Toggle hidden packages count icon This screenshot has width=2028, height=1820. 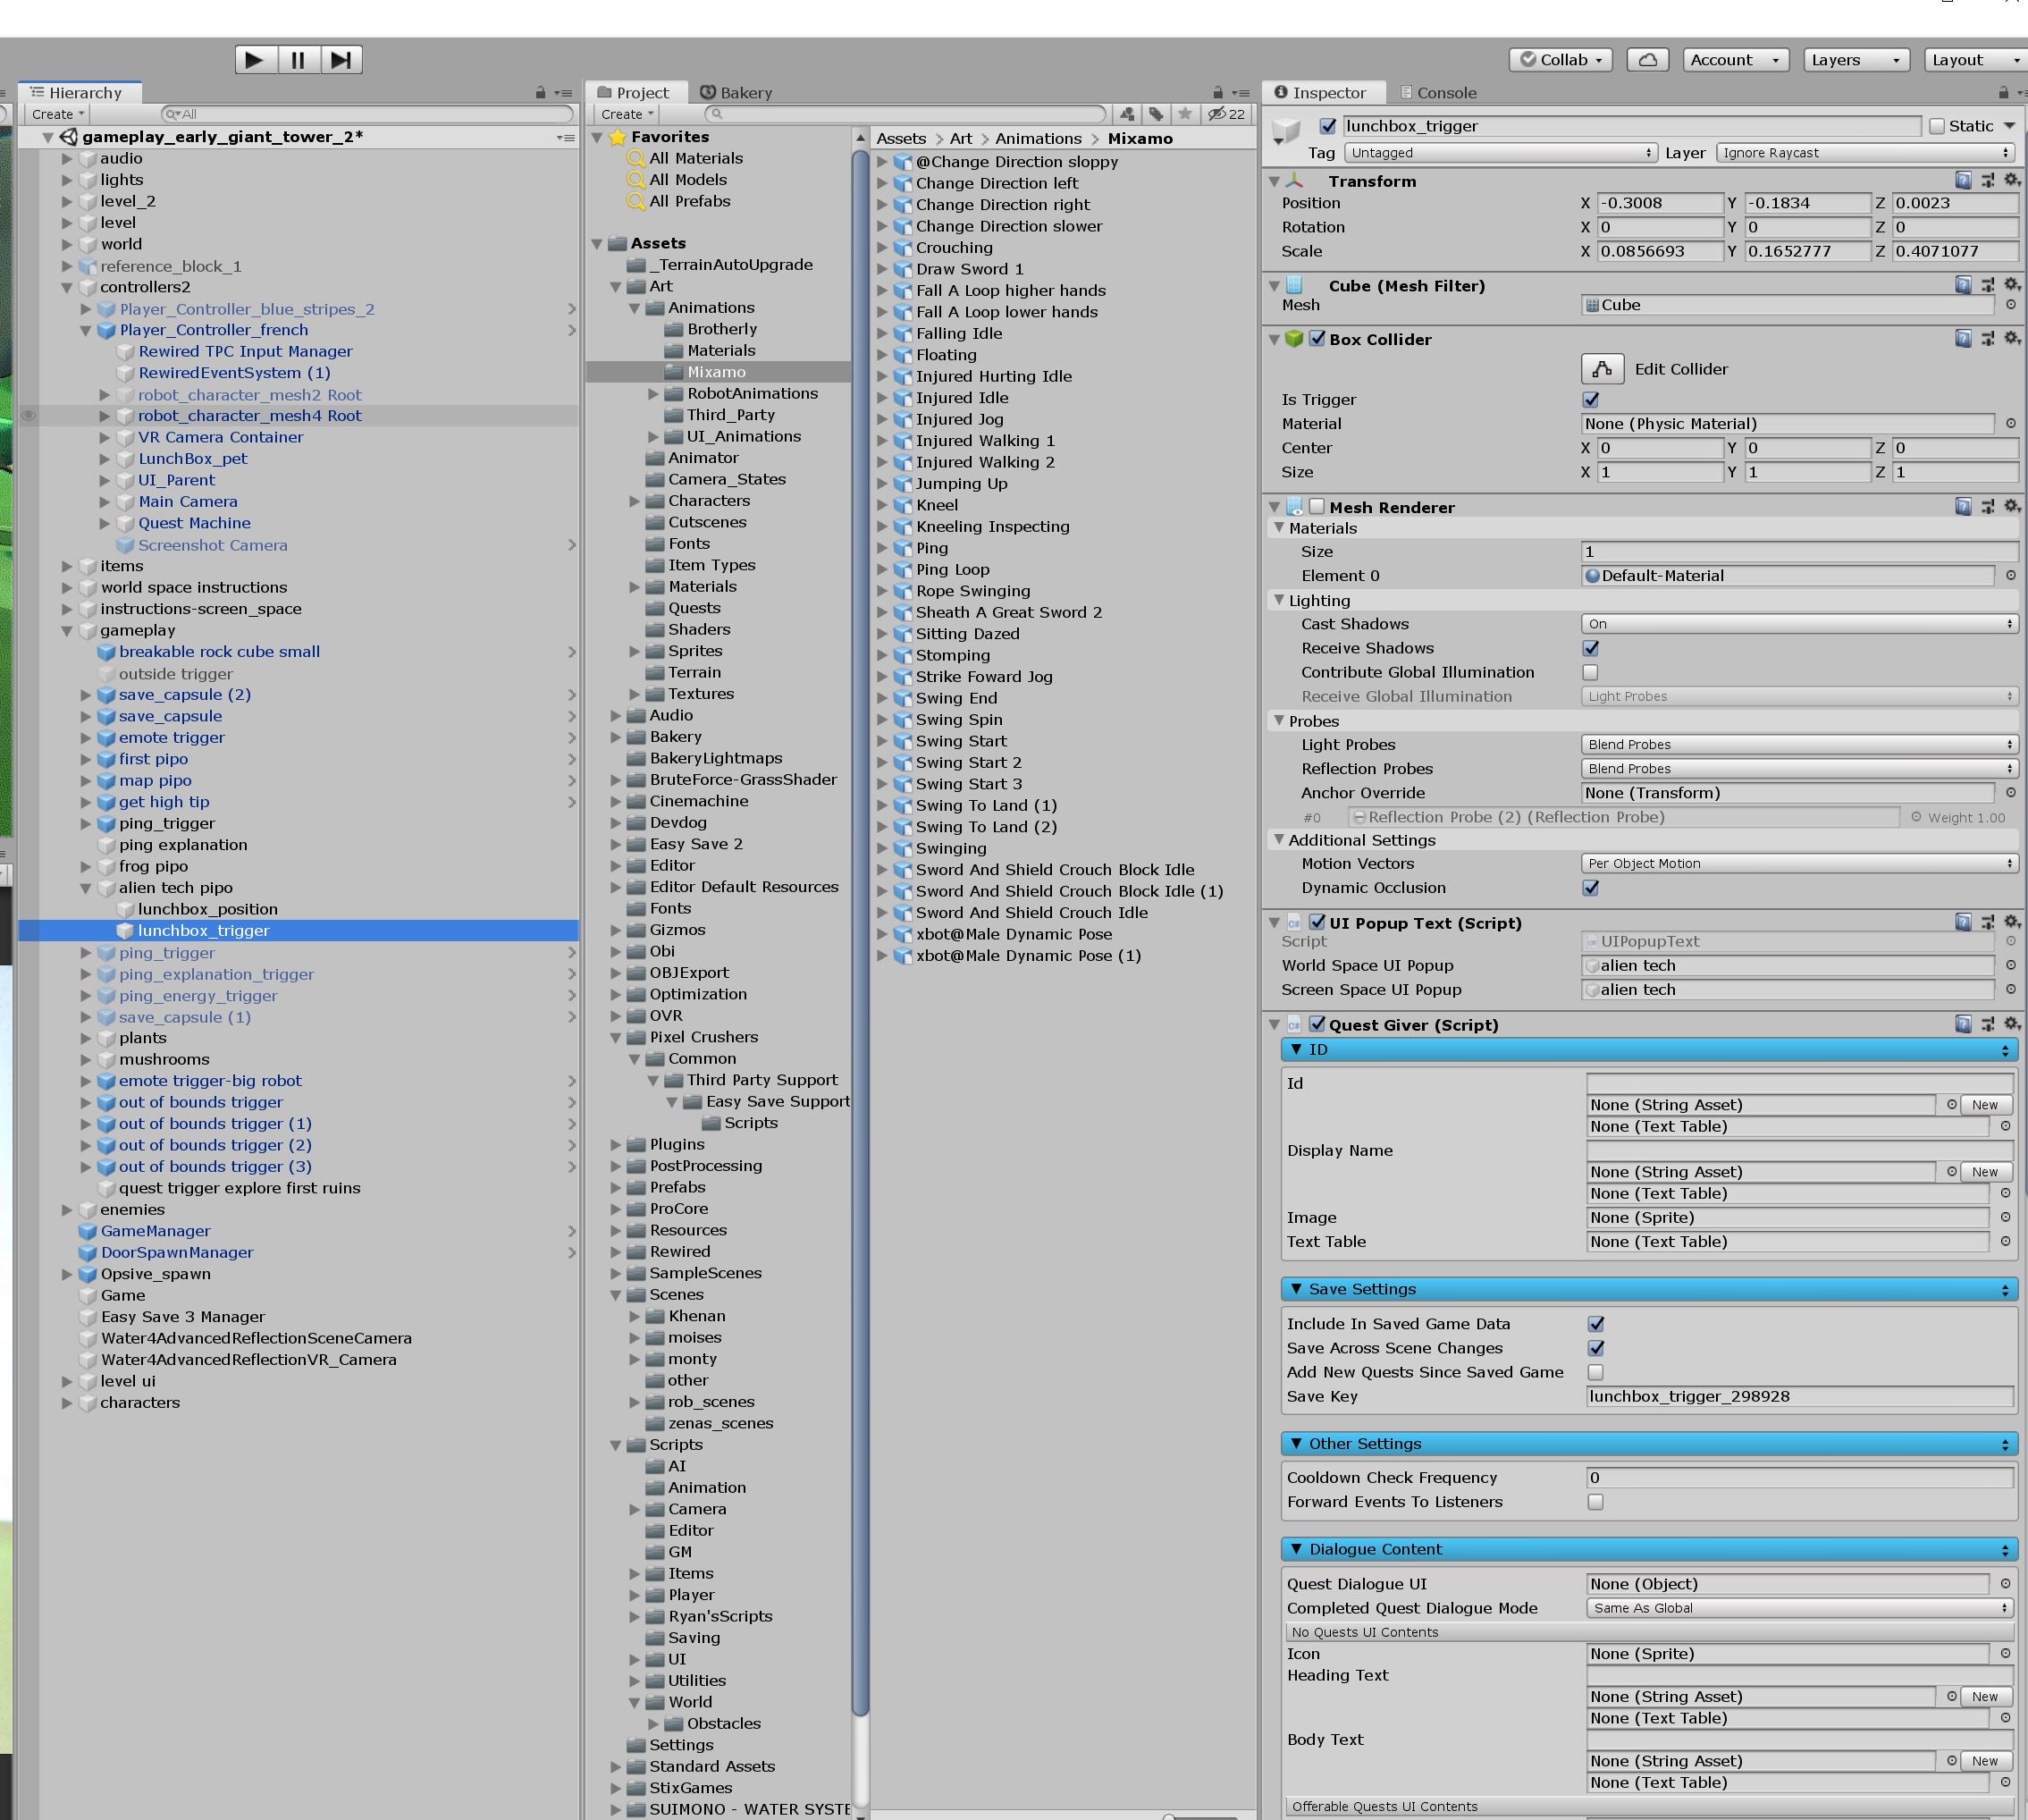pos(1227,114)
